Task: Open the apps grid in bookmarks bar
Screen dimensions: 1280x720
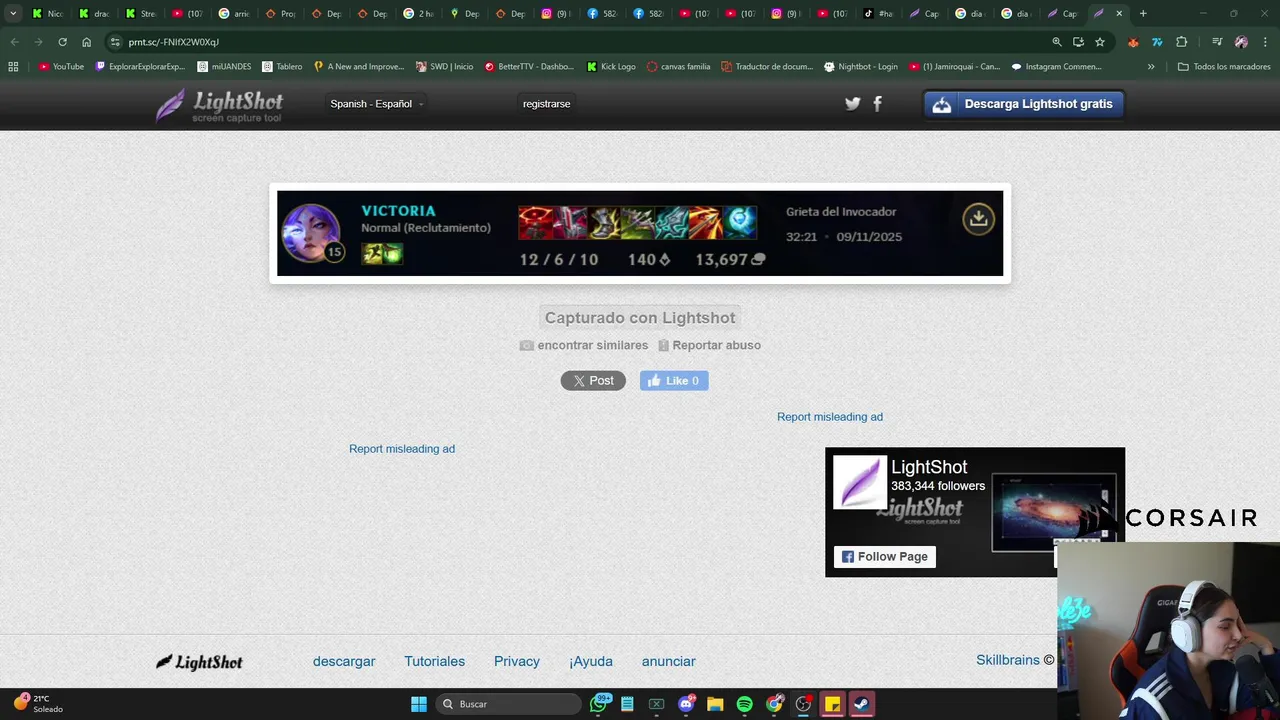Action: click(x=13, y=67)
